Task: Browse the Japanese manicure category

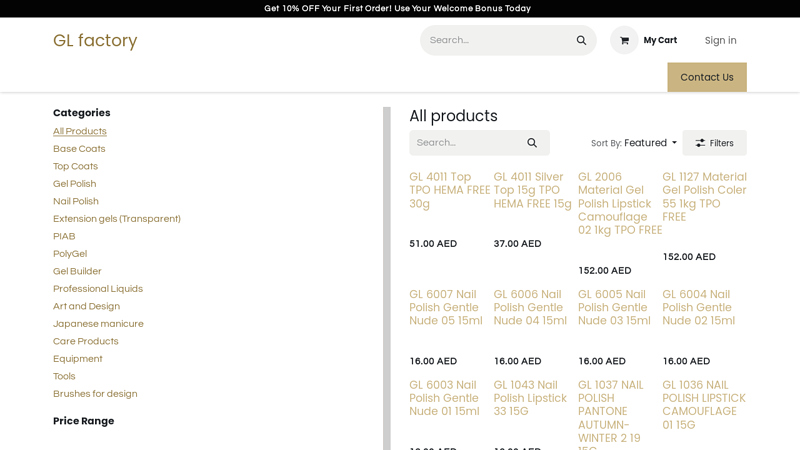Action: tap(98, 324)
